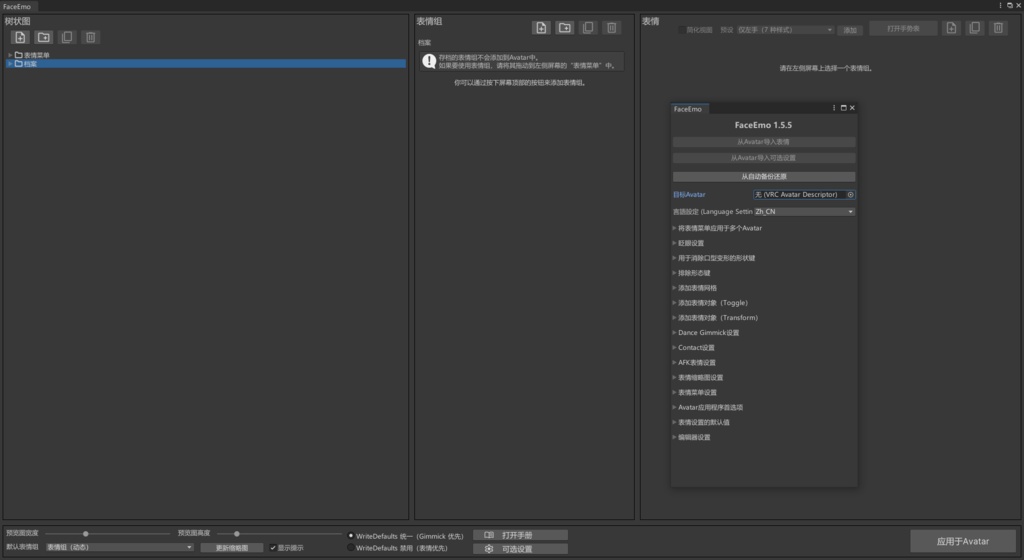Click book icon on 打开手册 button
The height and width of the screenshot is (560, 1024).
pyautogui.click(x=488, y=535)
